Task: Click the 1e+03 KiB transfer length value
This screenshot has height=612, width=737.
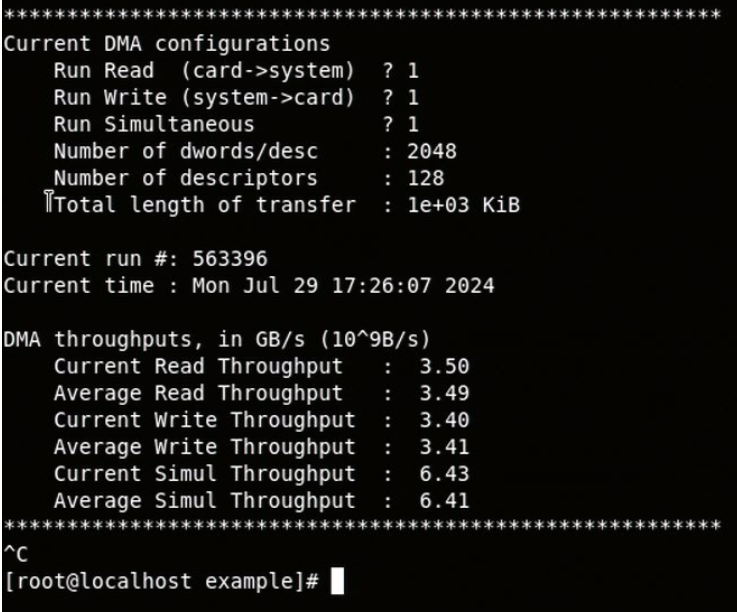Action: tap(464, 206)
